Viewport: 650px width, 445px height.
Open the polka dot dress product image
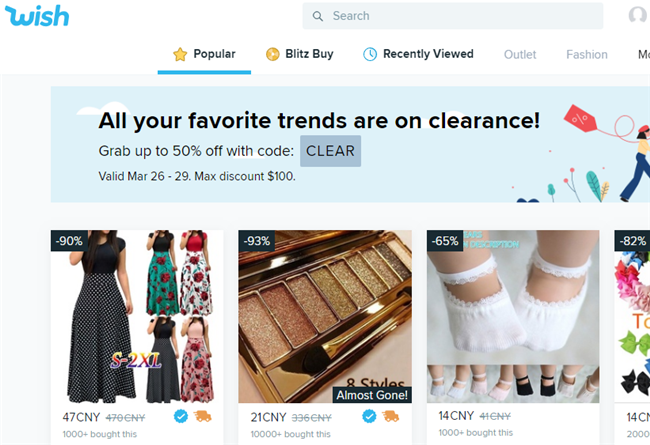click(137, 316)
